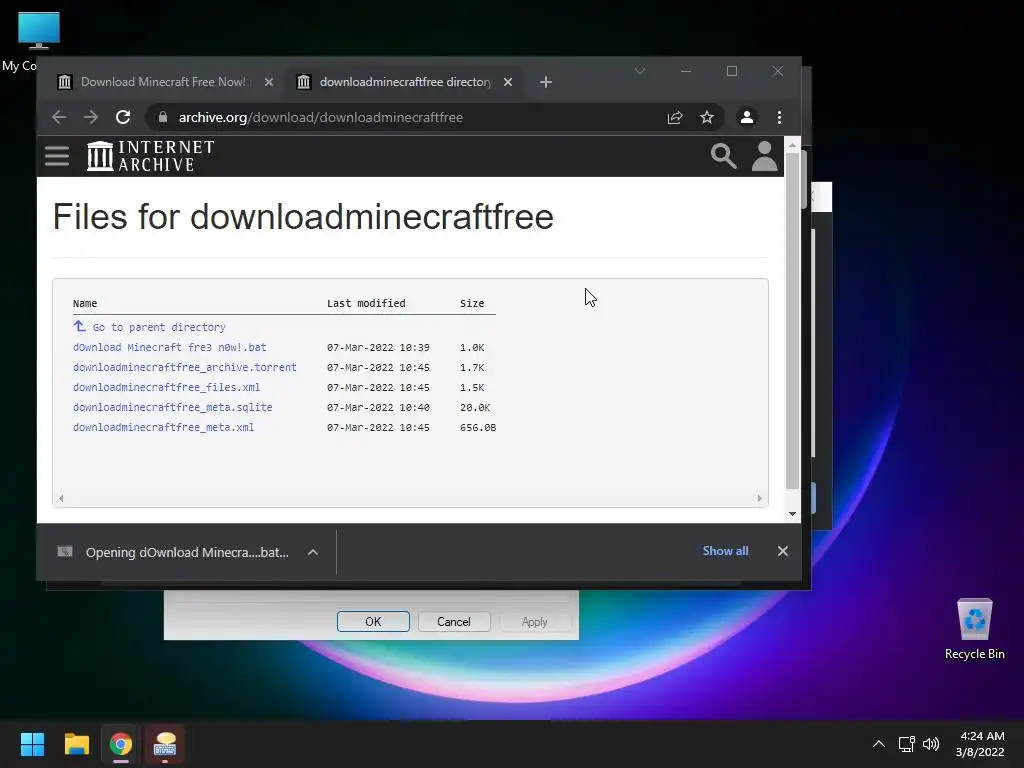The height and width of the screenshot is (768, 1024).
Task: Click file listing left scroll arrow
Action: (61, 498)
